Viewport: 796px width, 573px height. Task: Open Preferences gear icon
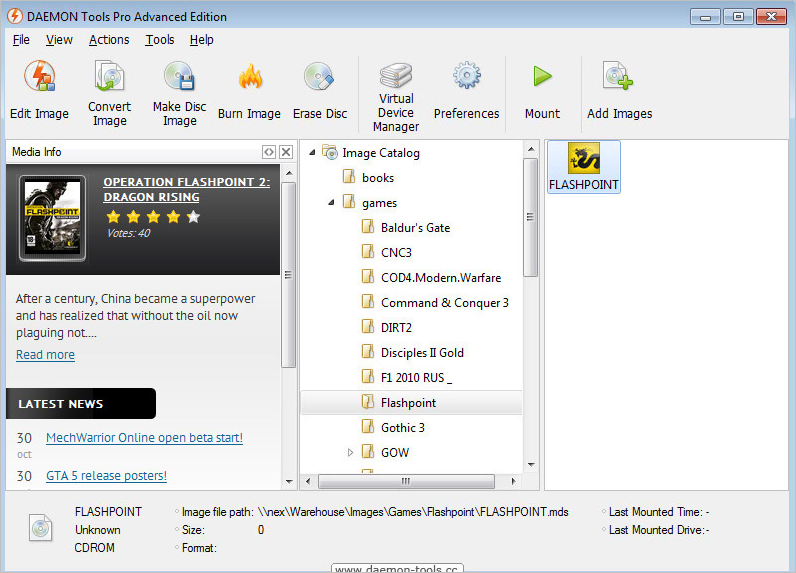[467, 76]
